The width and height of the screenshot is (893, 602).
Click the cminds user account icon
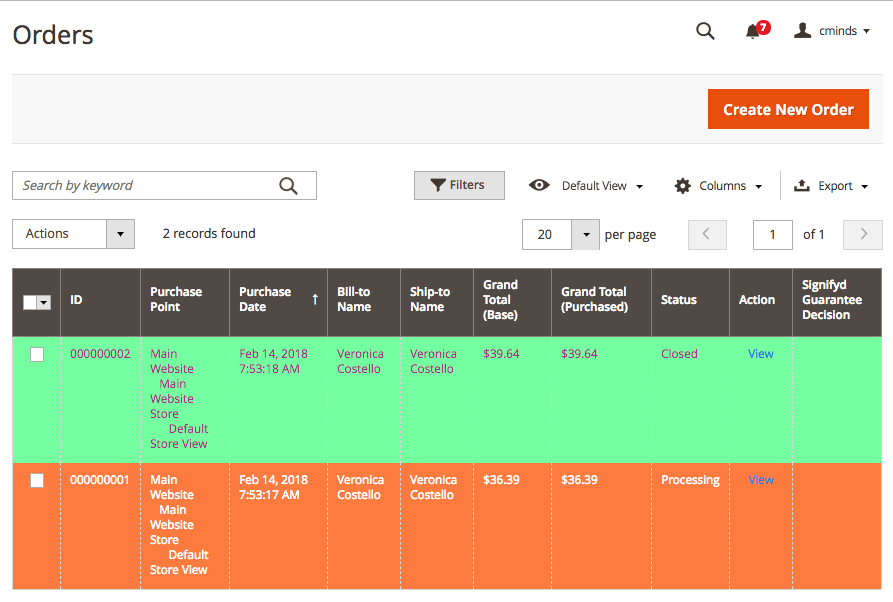point(802,31)
